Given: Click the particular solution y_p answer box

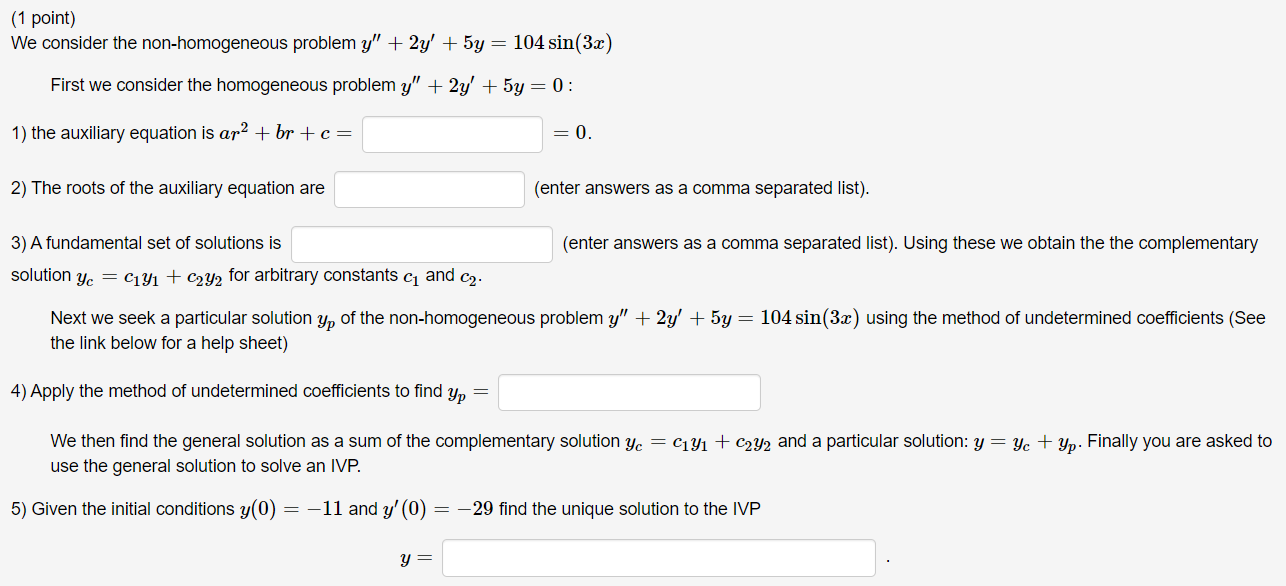Looking at the screenshot, I should pyautogui.click(x=629, y=392).
